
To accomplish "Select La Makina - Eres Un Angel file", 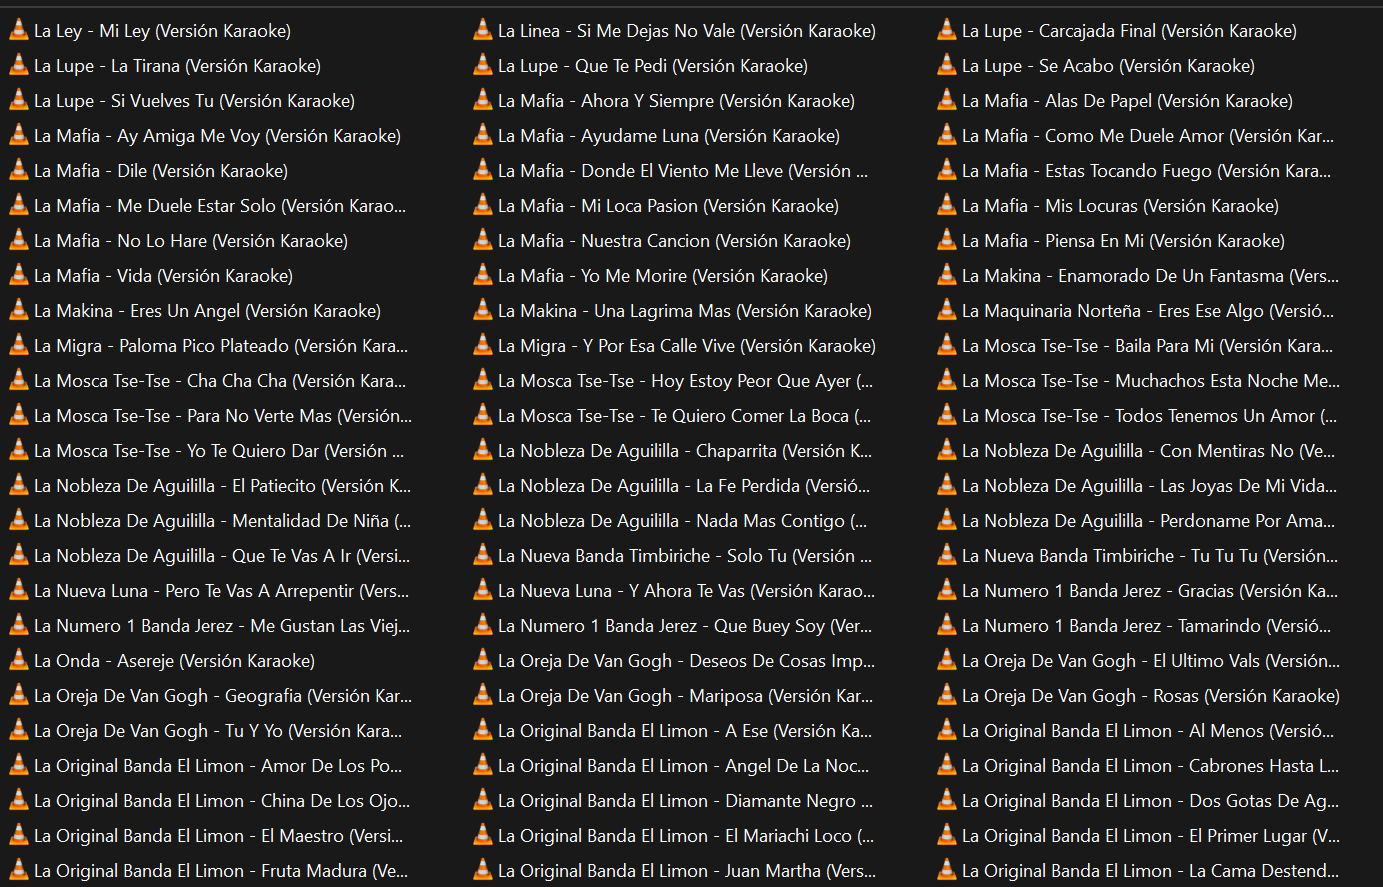I will [x=207, y=311].
